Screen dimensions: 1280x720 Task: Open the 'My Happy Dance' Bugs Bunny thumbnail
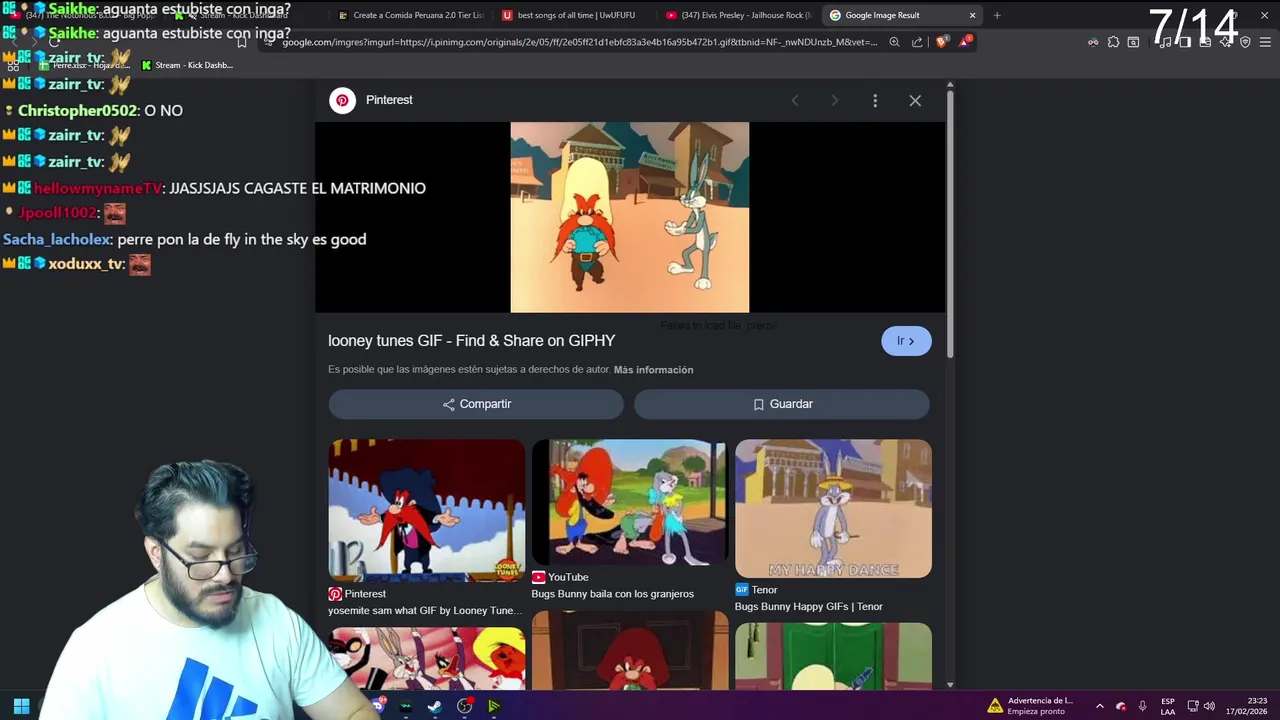click(x=833, y=508)
